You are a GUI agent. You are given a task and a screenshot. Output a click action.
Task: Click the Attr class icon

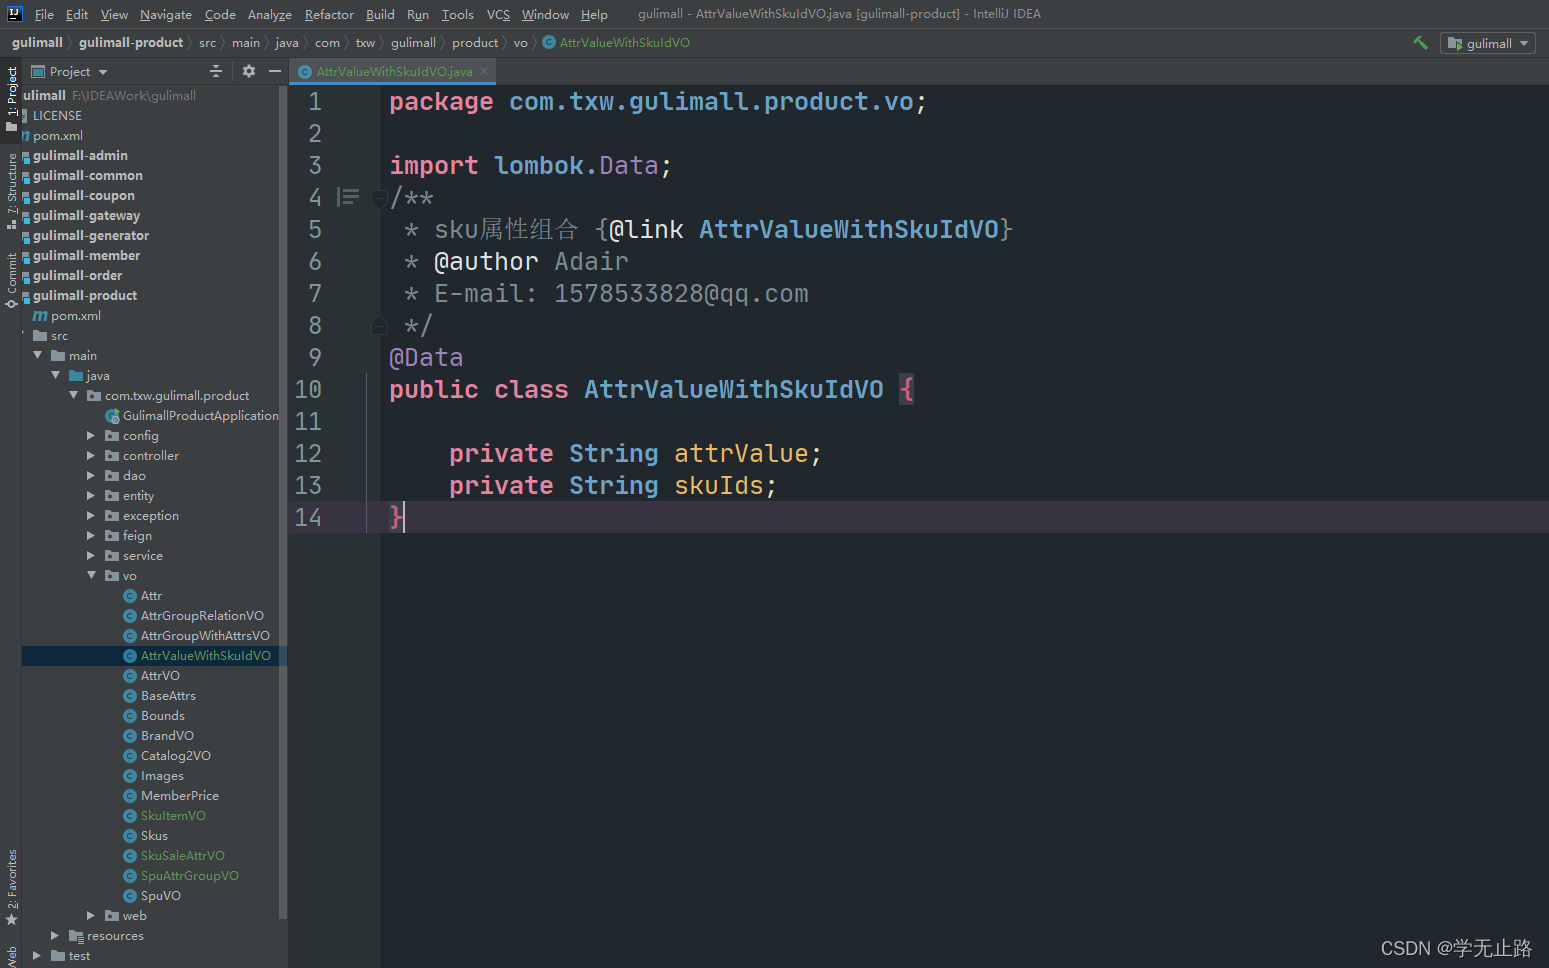point(130,595)
